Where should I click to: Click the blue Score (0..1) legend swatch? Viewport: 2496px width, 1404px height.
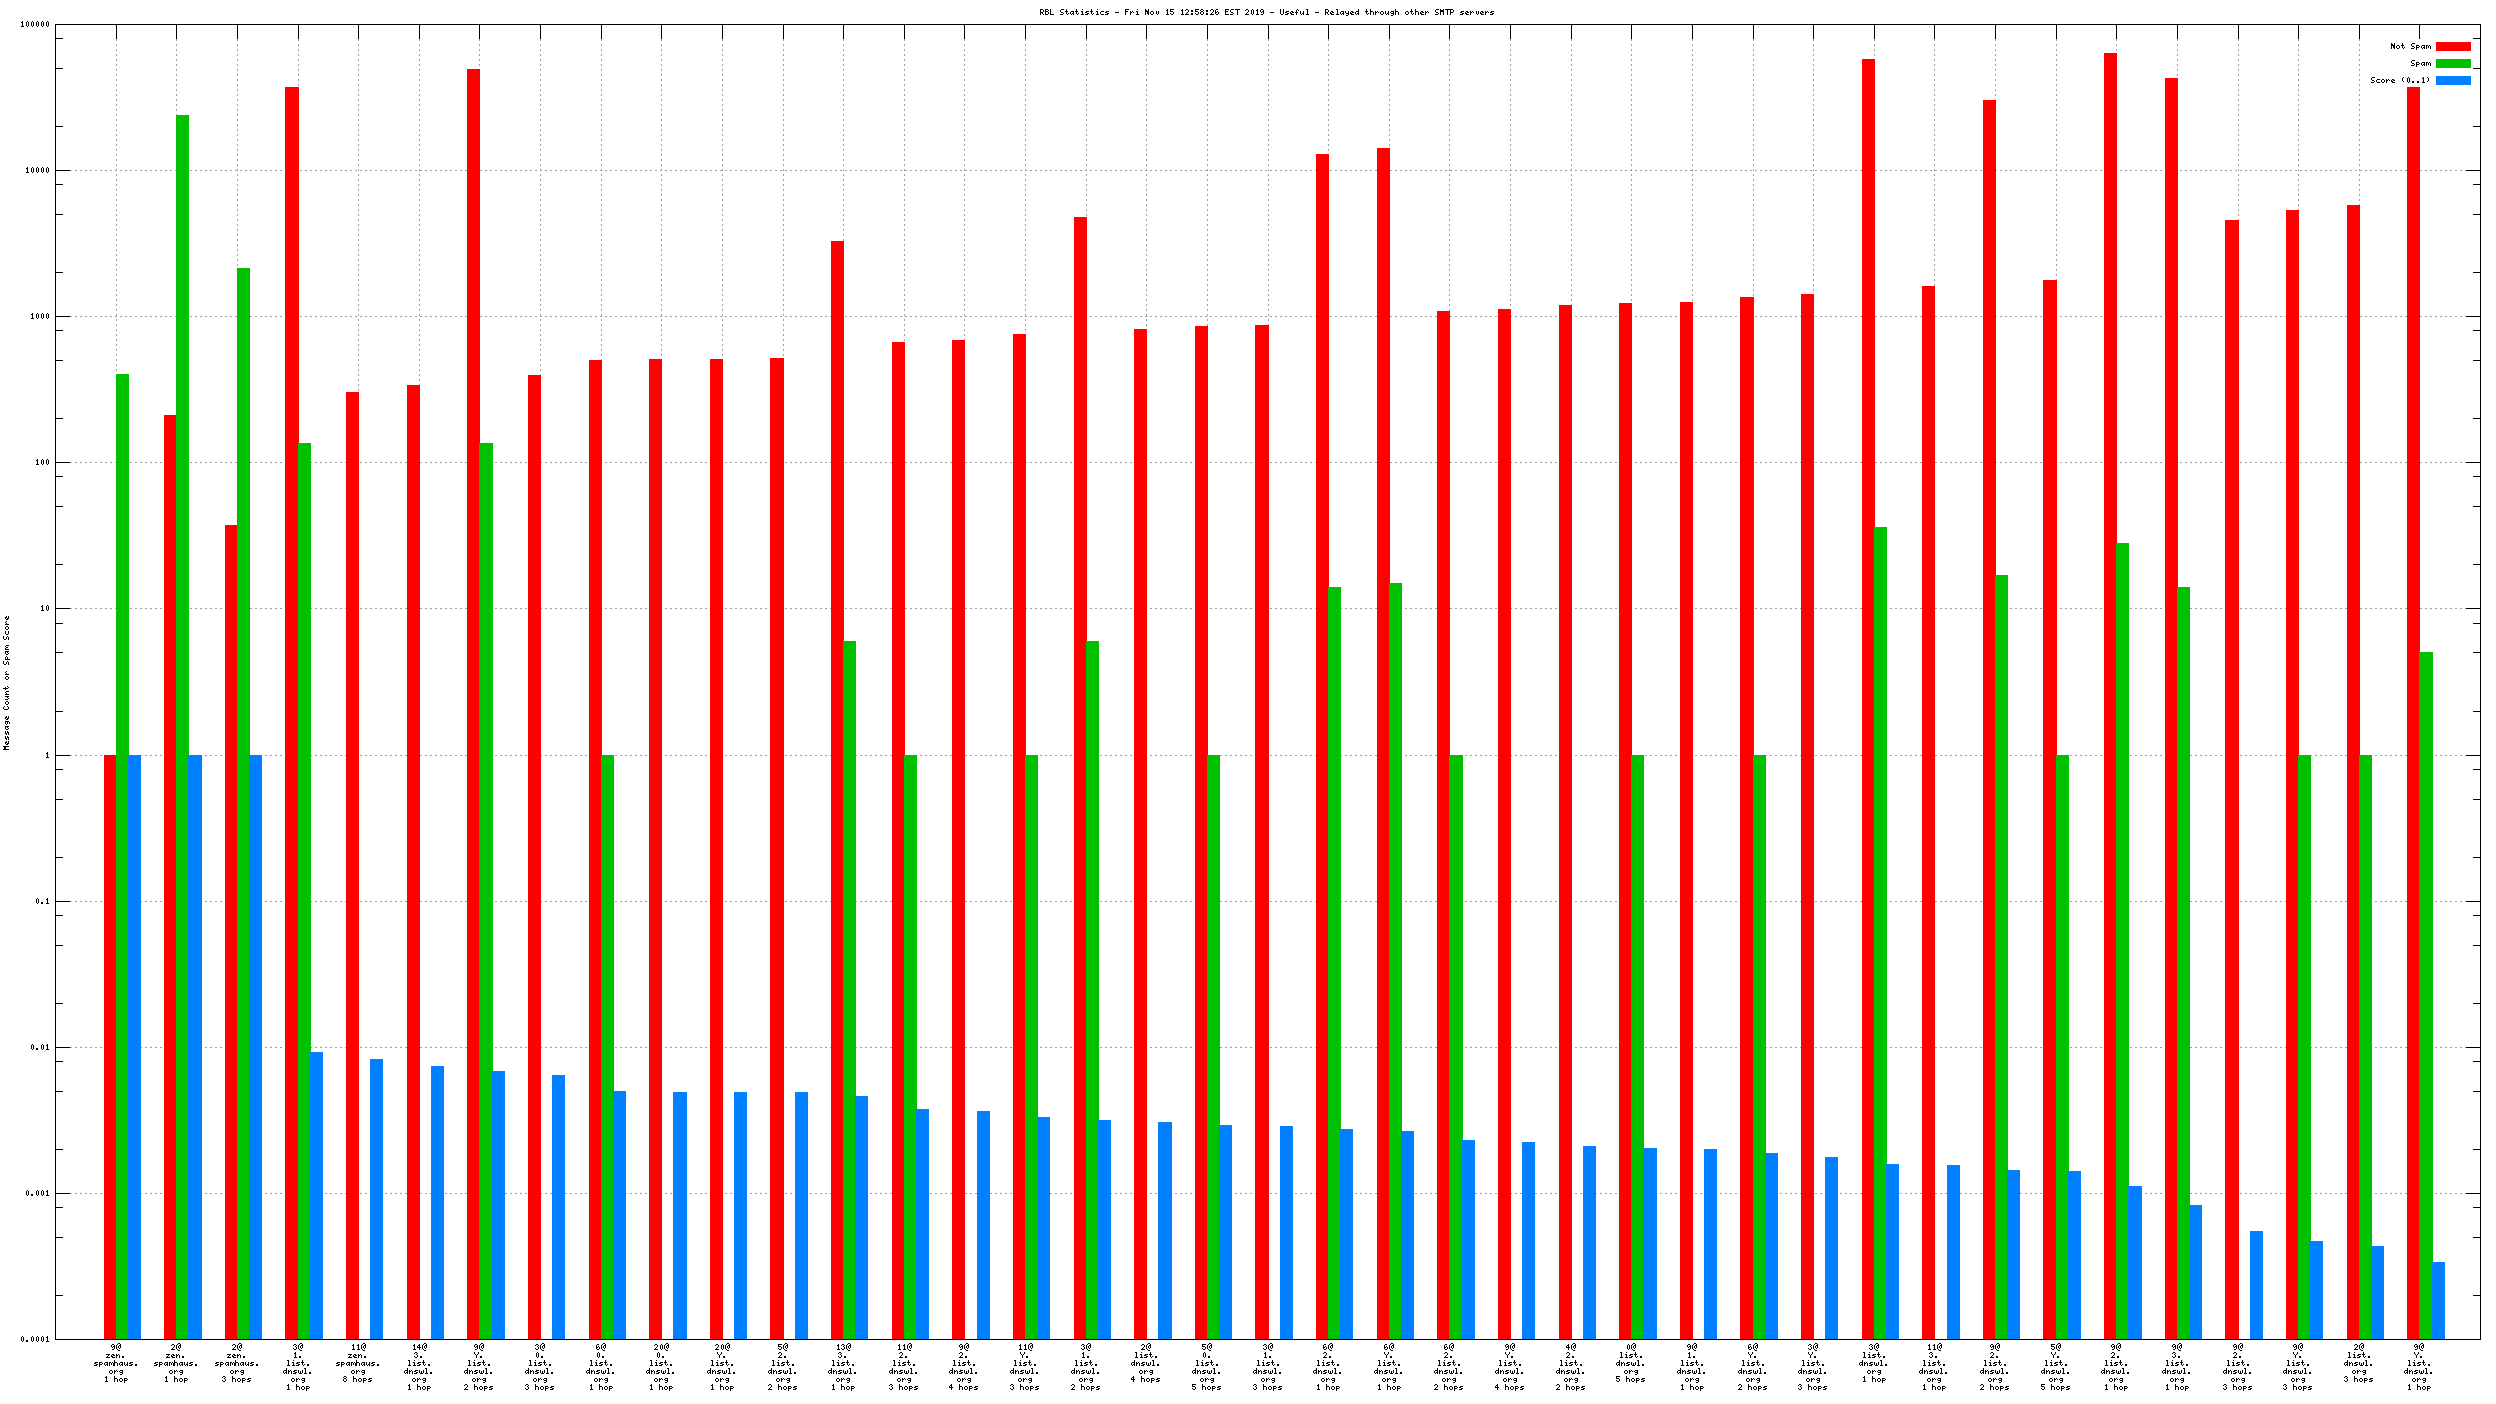tap(2452, 80)
